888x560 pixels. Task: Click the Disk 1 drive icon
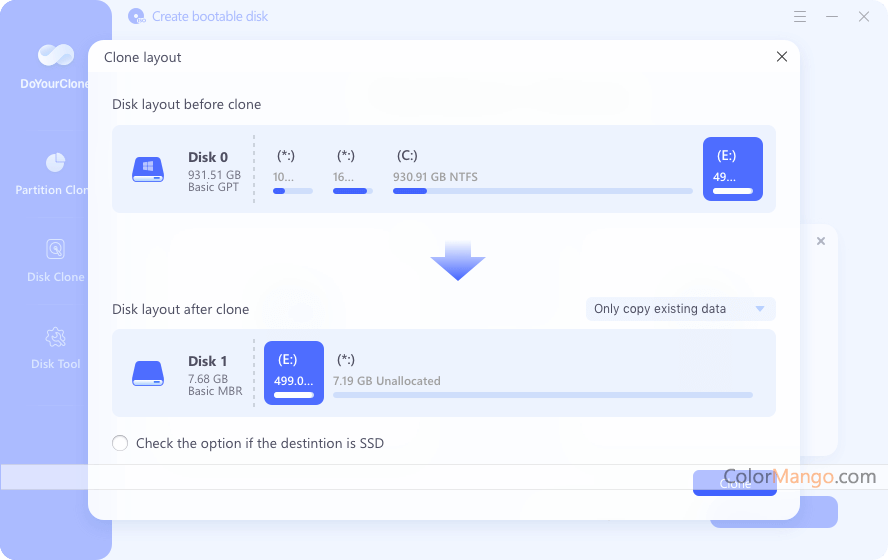[148, 373]
